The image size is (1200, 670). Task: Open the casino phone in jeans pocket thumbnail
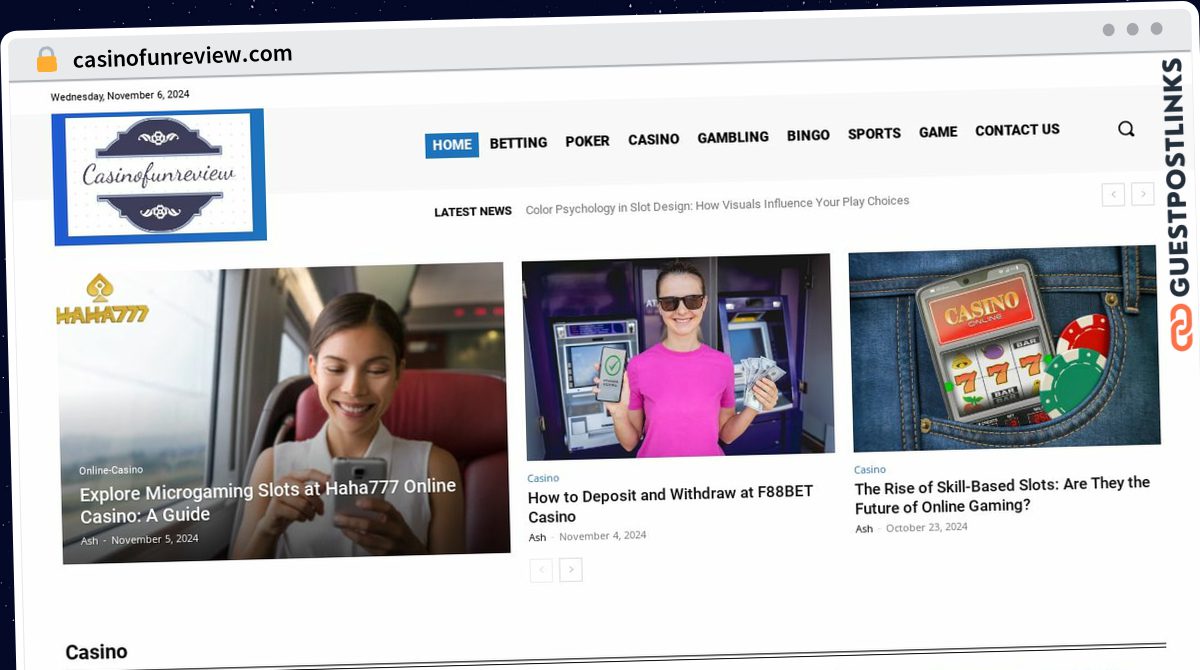coord(1003,348)
